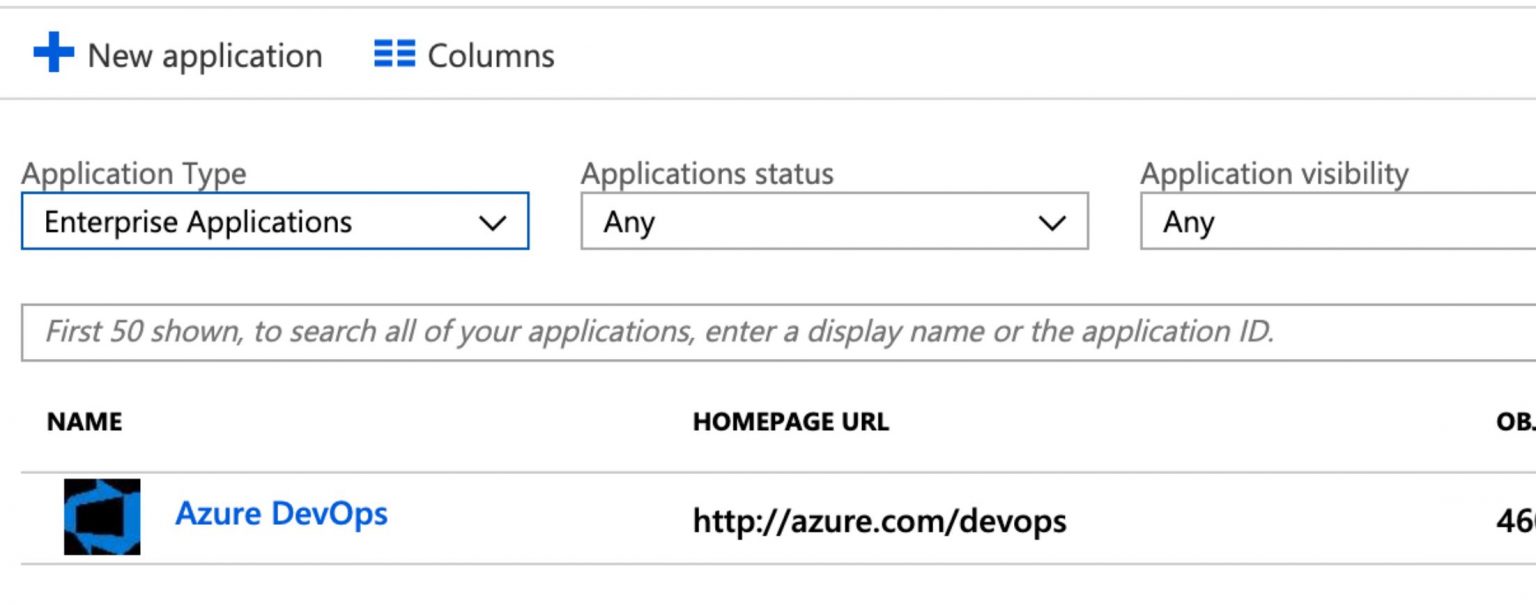Click the homepage URL http://azure.com/devops
The height and width of the screenshot is (605, 1536).
[879, 520]
